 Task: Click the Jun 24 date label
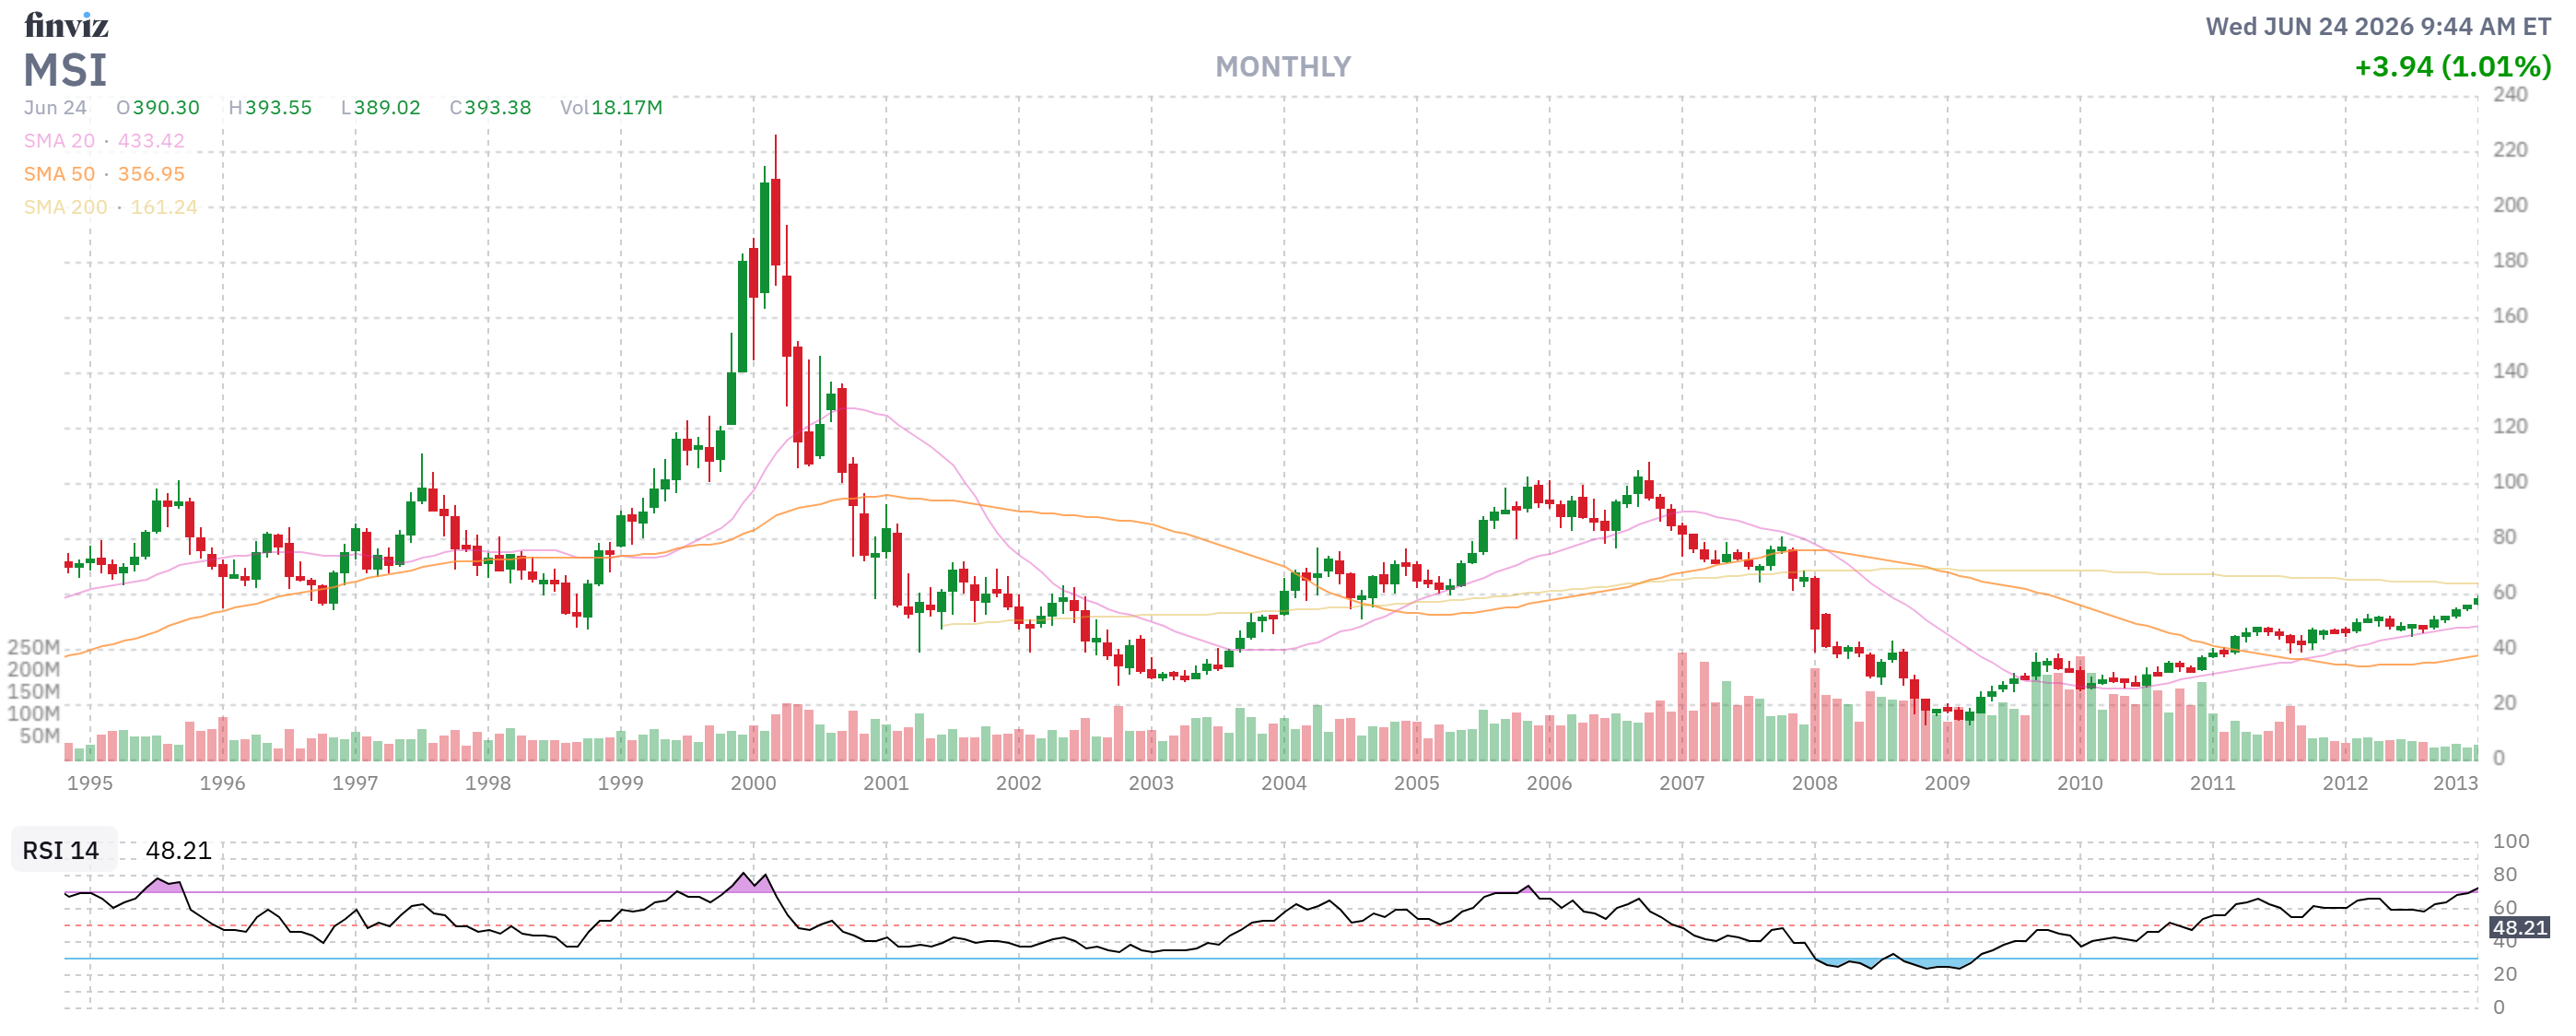(55, 108)
